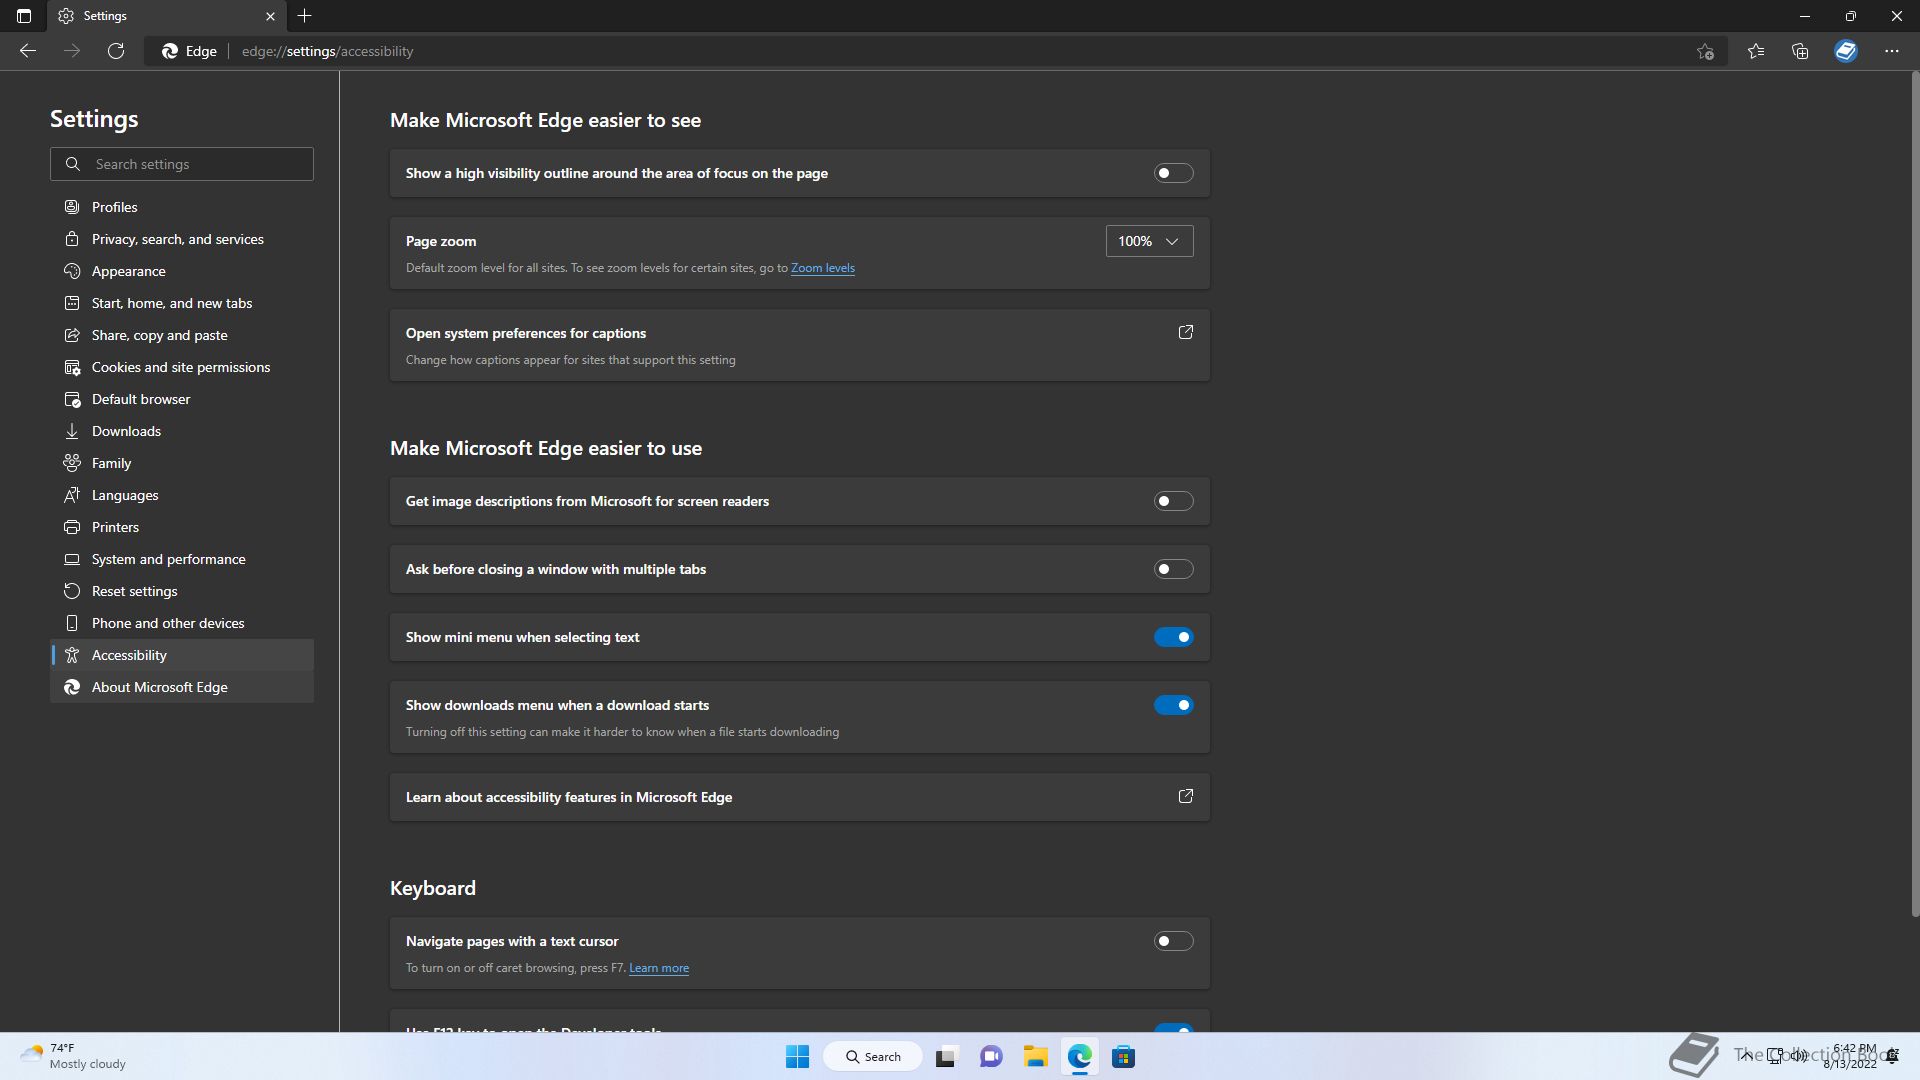Open captions system preferences external link icon
This screenshot has width=1920, height=1080.
click(1186, 332)
